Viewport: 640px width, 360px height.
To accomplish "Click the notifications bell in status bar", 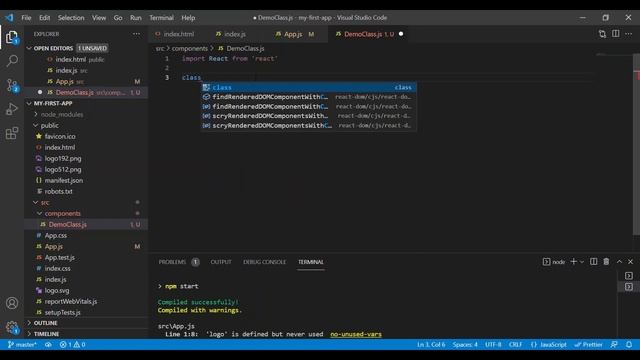I will (629, 344).
